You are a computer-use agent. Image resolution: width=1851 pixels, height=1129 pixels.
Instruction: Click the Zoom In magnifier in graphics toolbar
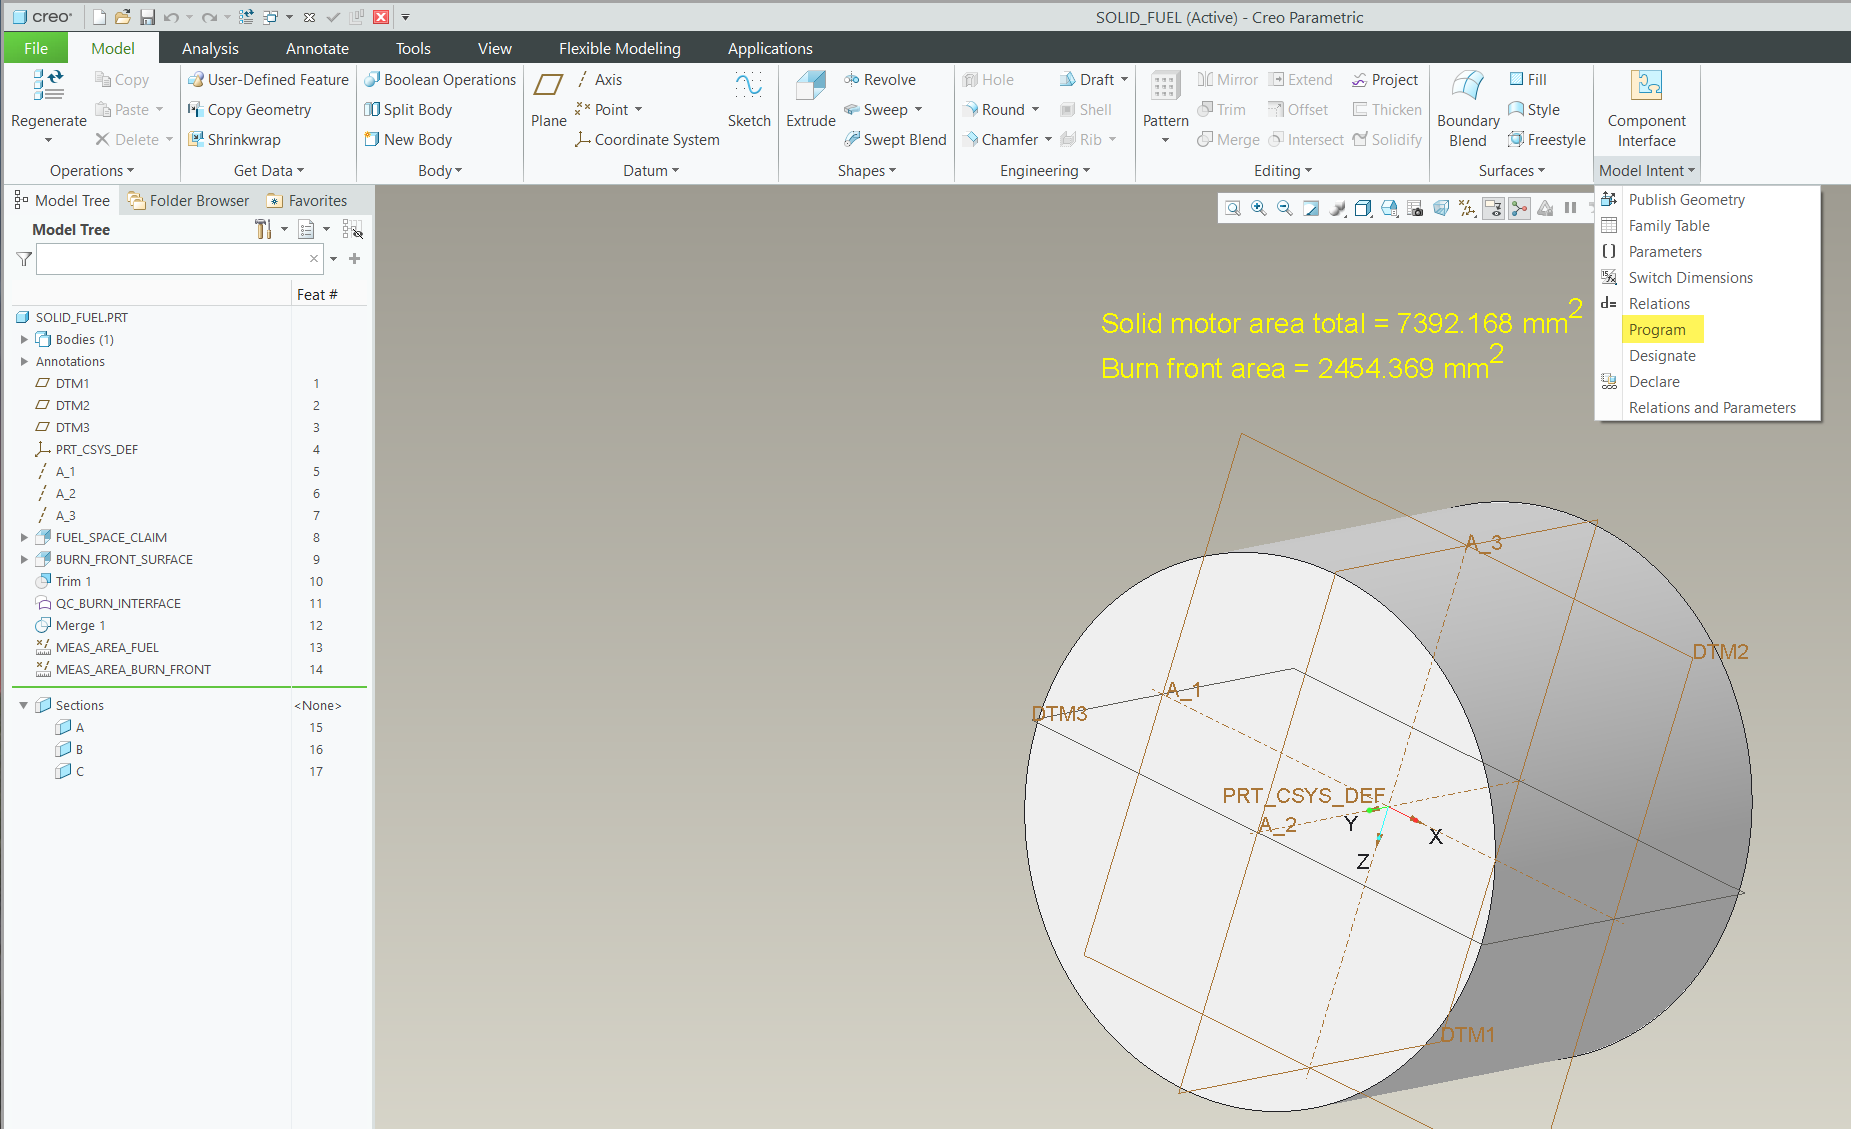(x=1258, y=208)
